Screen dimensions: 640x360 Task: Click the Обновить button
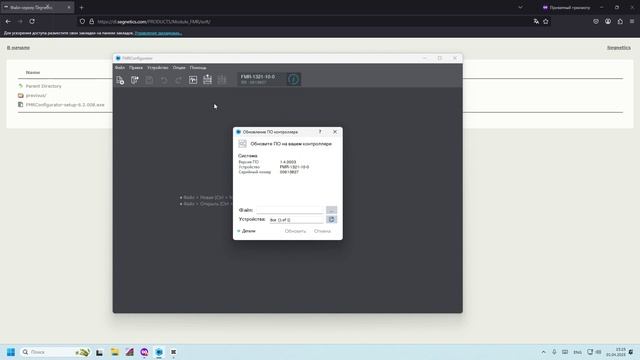click(x=295, y=231)
